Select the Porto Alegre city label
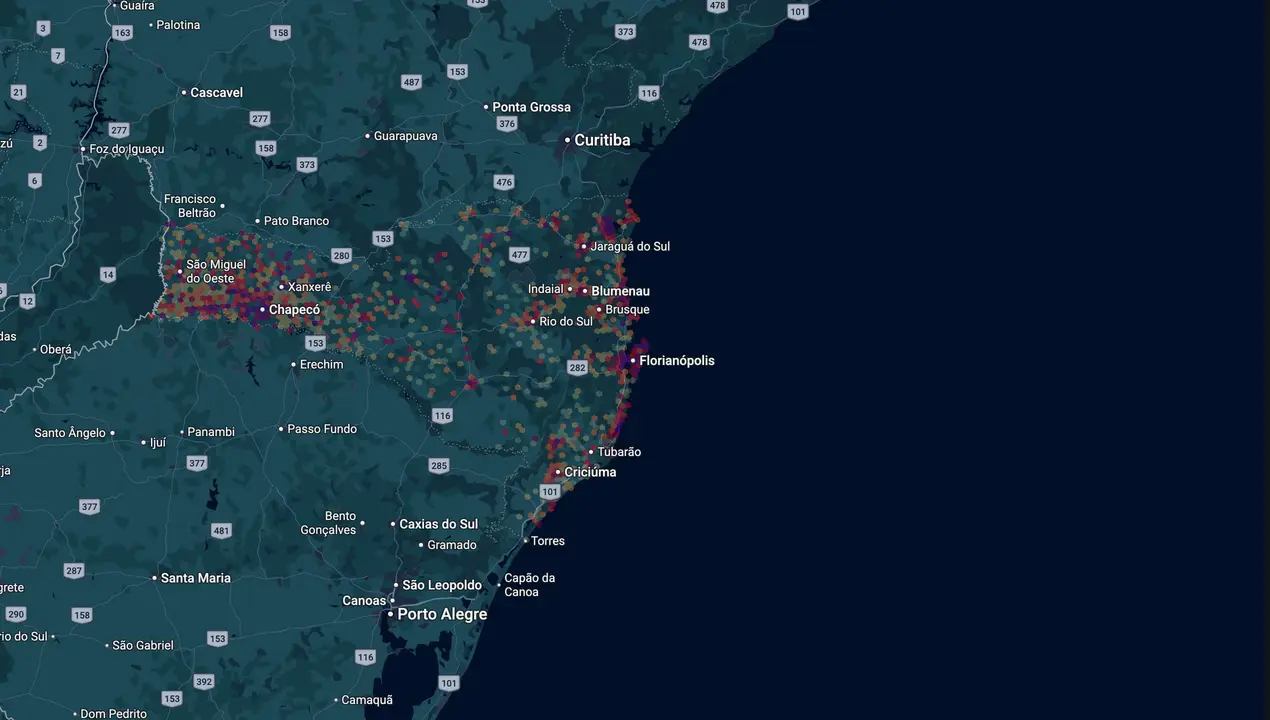The height and width of the screenshot is (720, 1270). click(x=442, y=614)
